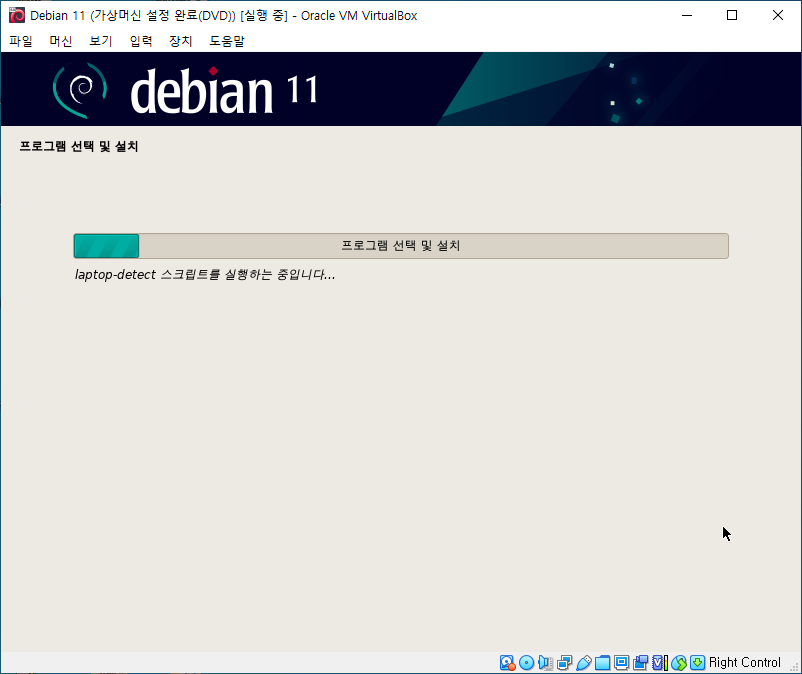Open the 파일 menu

coord(21,41)
